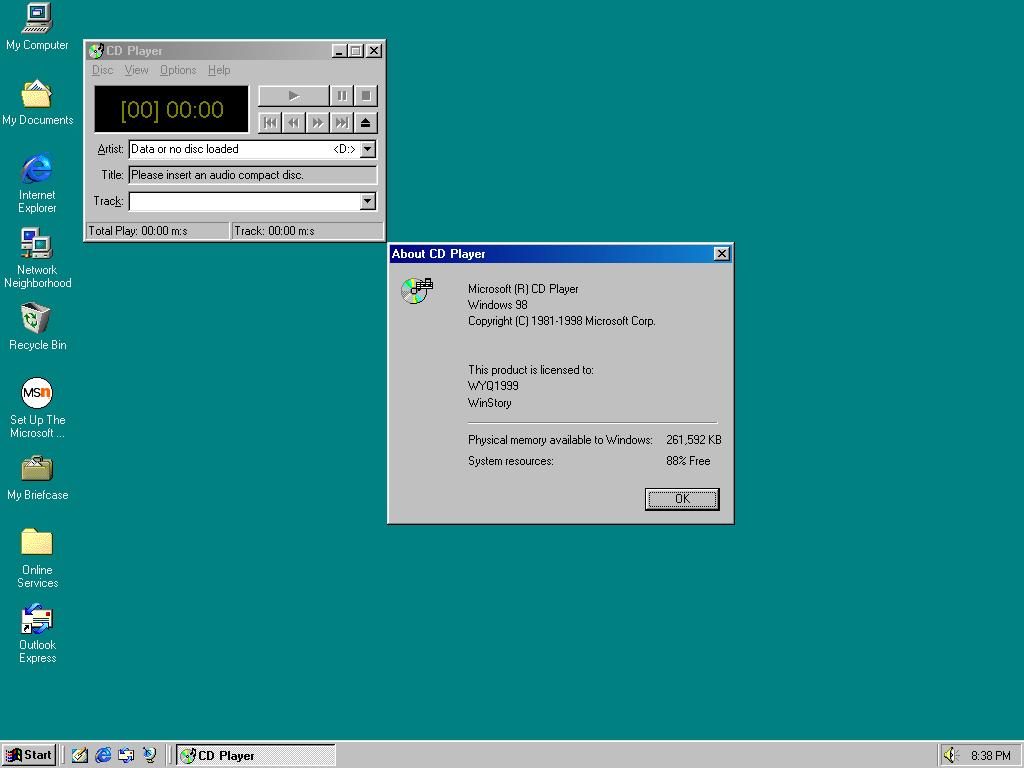Click the Start button
Image resolution: width=1024 pixels, height=768 pixels.
tap(29, 755)
